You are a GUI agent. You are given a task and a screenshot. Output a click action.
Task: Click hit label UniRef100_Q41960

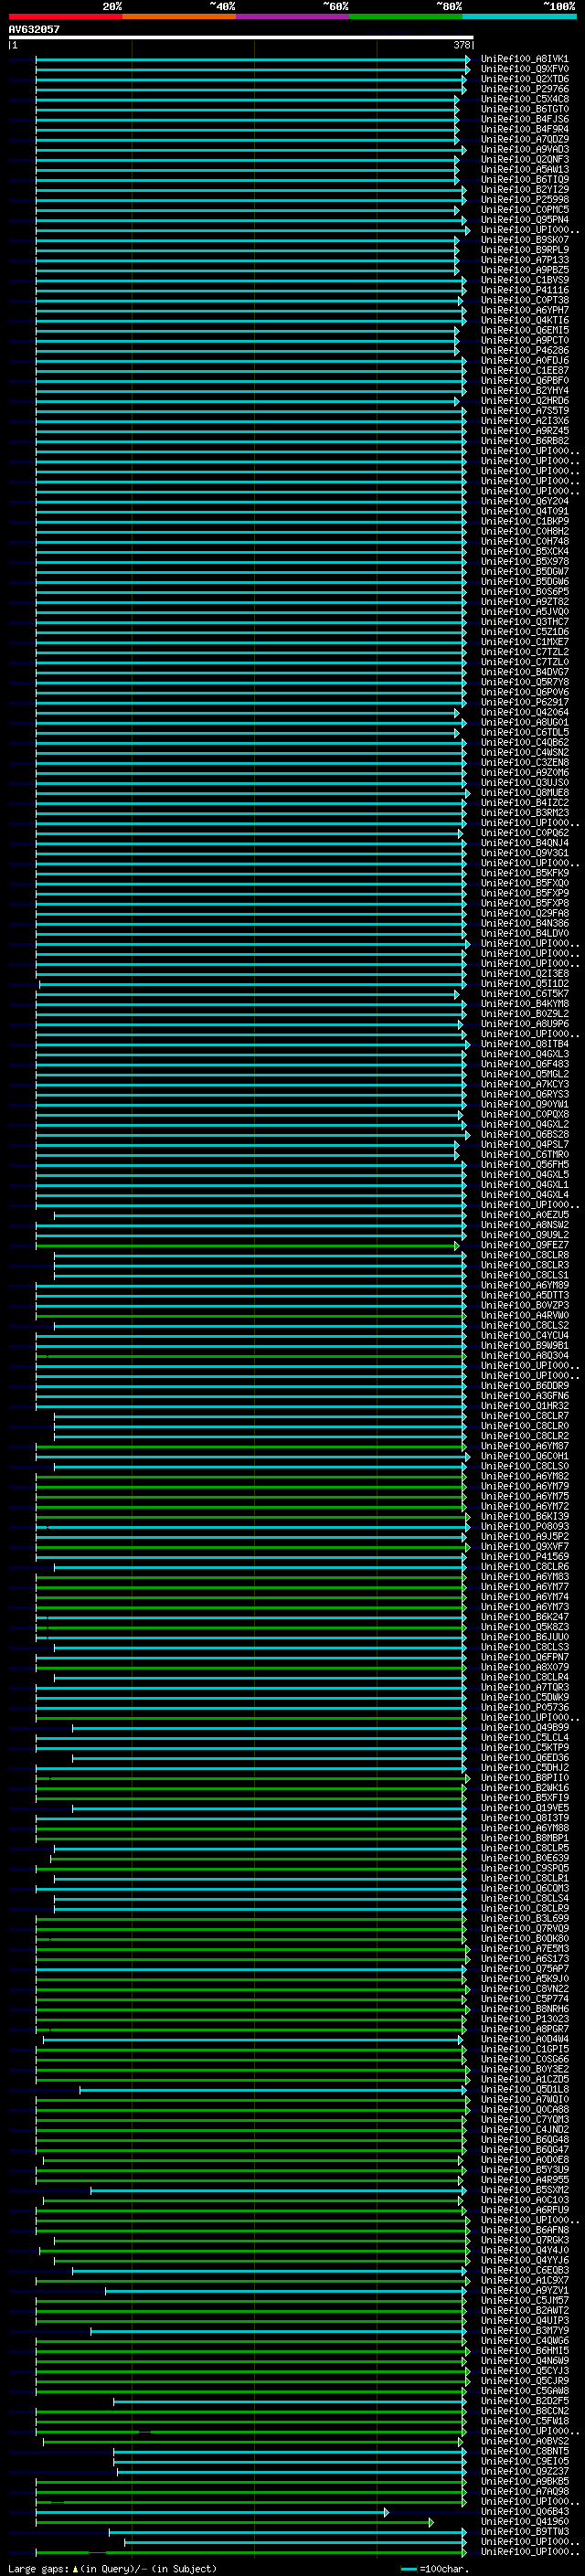tap(525, 2522)
